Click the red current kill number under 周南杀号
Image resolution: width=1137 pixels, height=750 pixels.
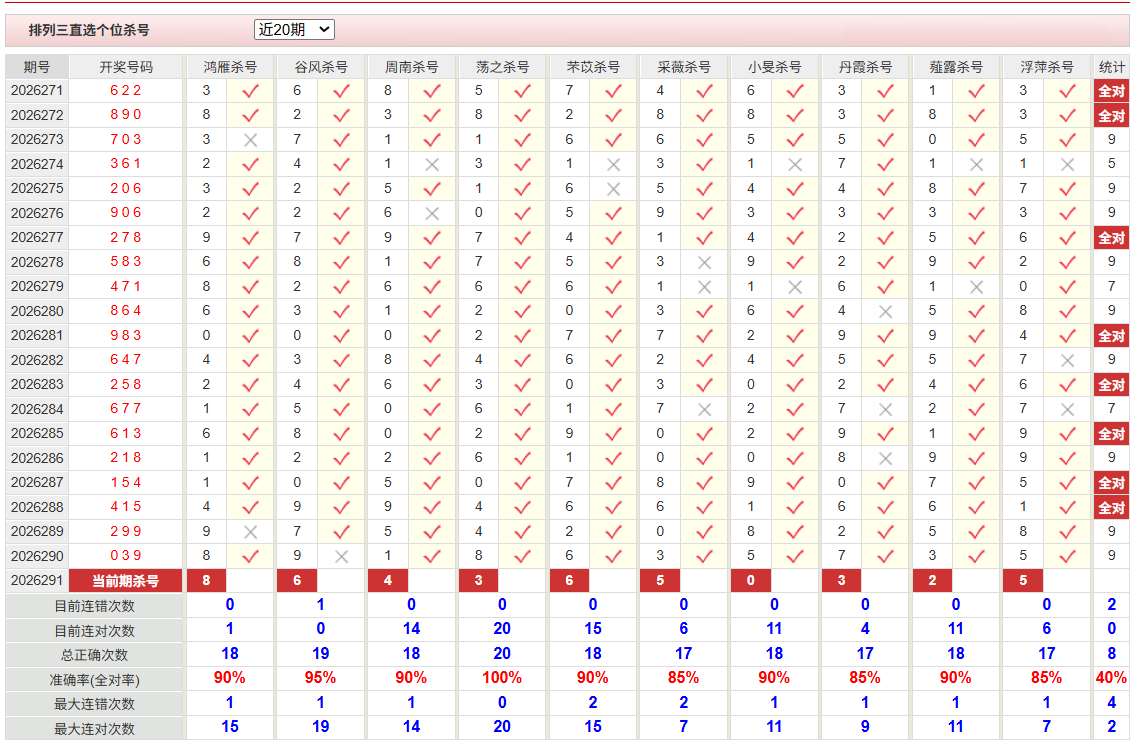pos(388,581)
